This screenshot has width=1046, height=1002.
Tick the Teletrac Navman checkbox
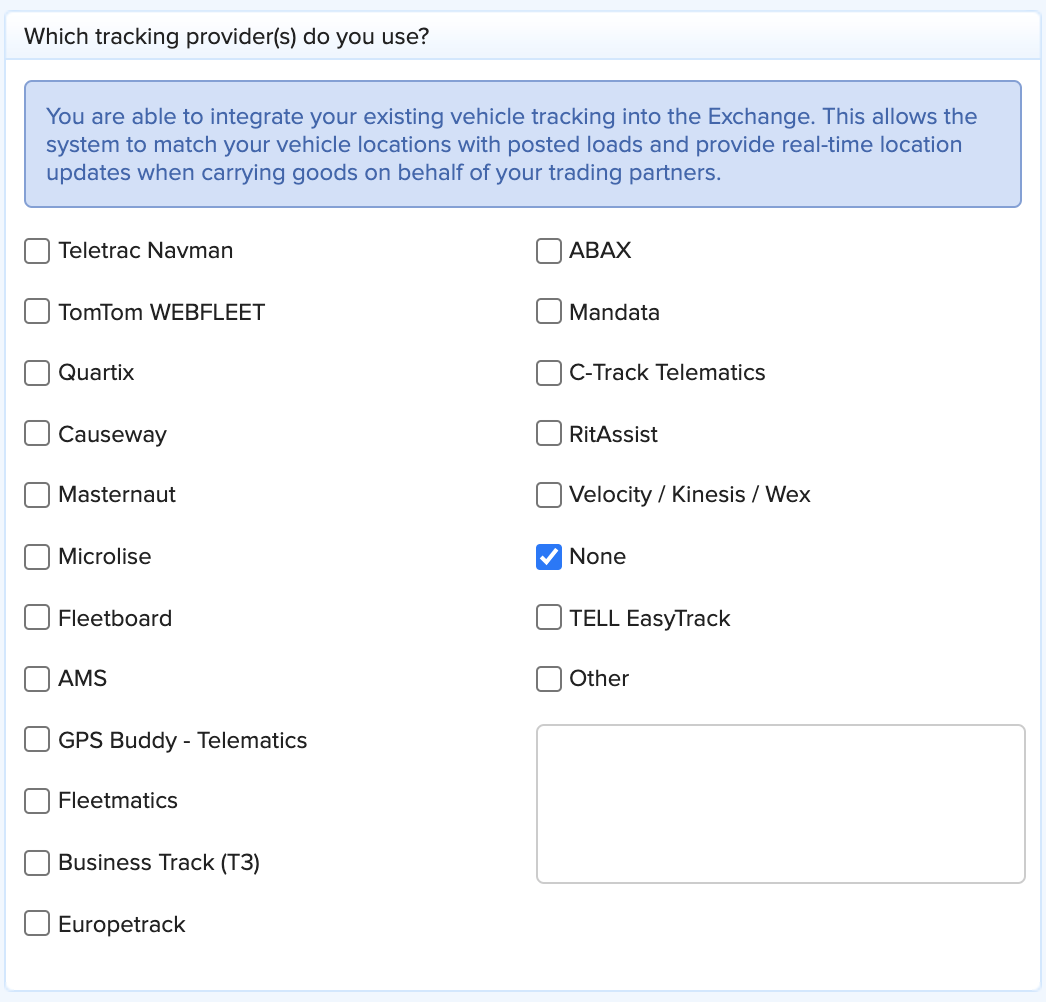point(37,251)
